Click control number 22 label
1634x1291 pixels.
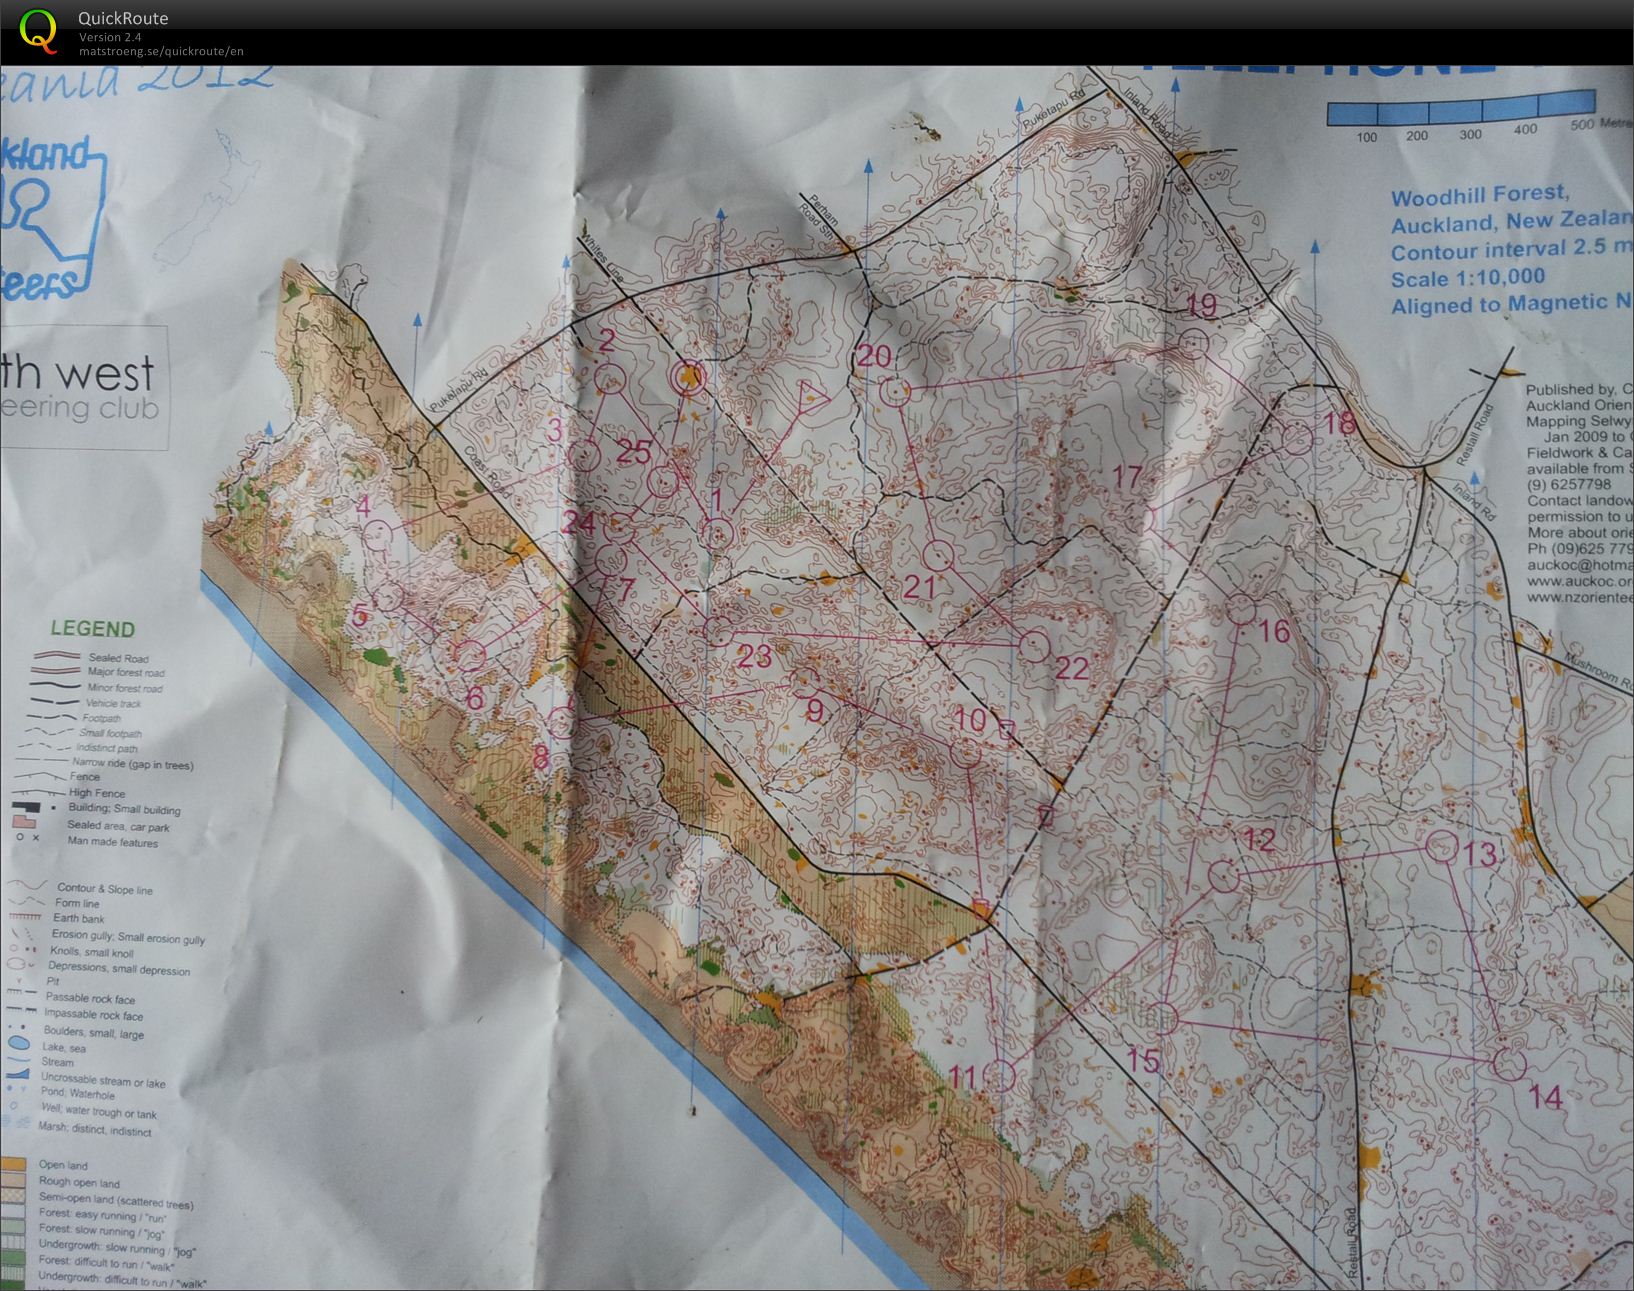[1071, 668]
